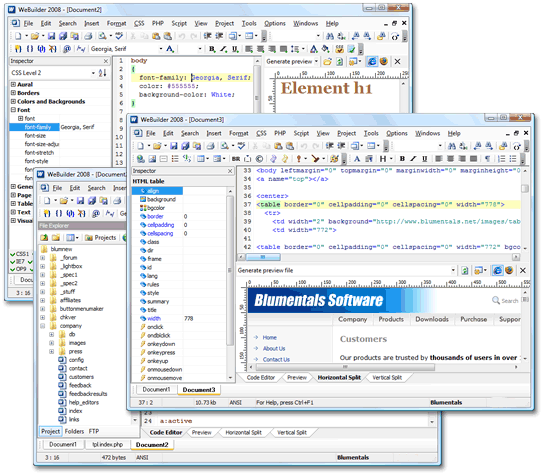Click the paragraph mark icon in Document3 toolbar

(487, 159)
